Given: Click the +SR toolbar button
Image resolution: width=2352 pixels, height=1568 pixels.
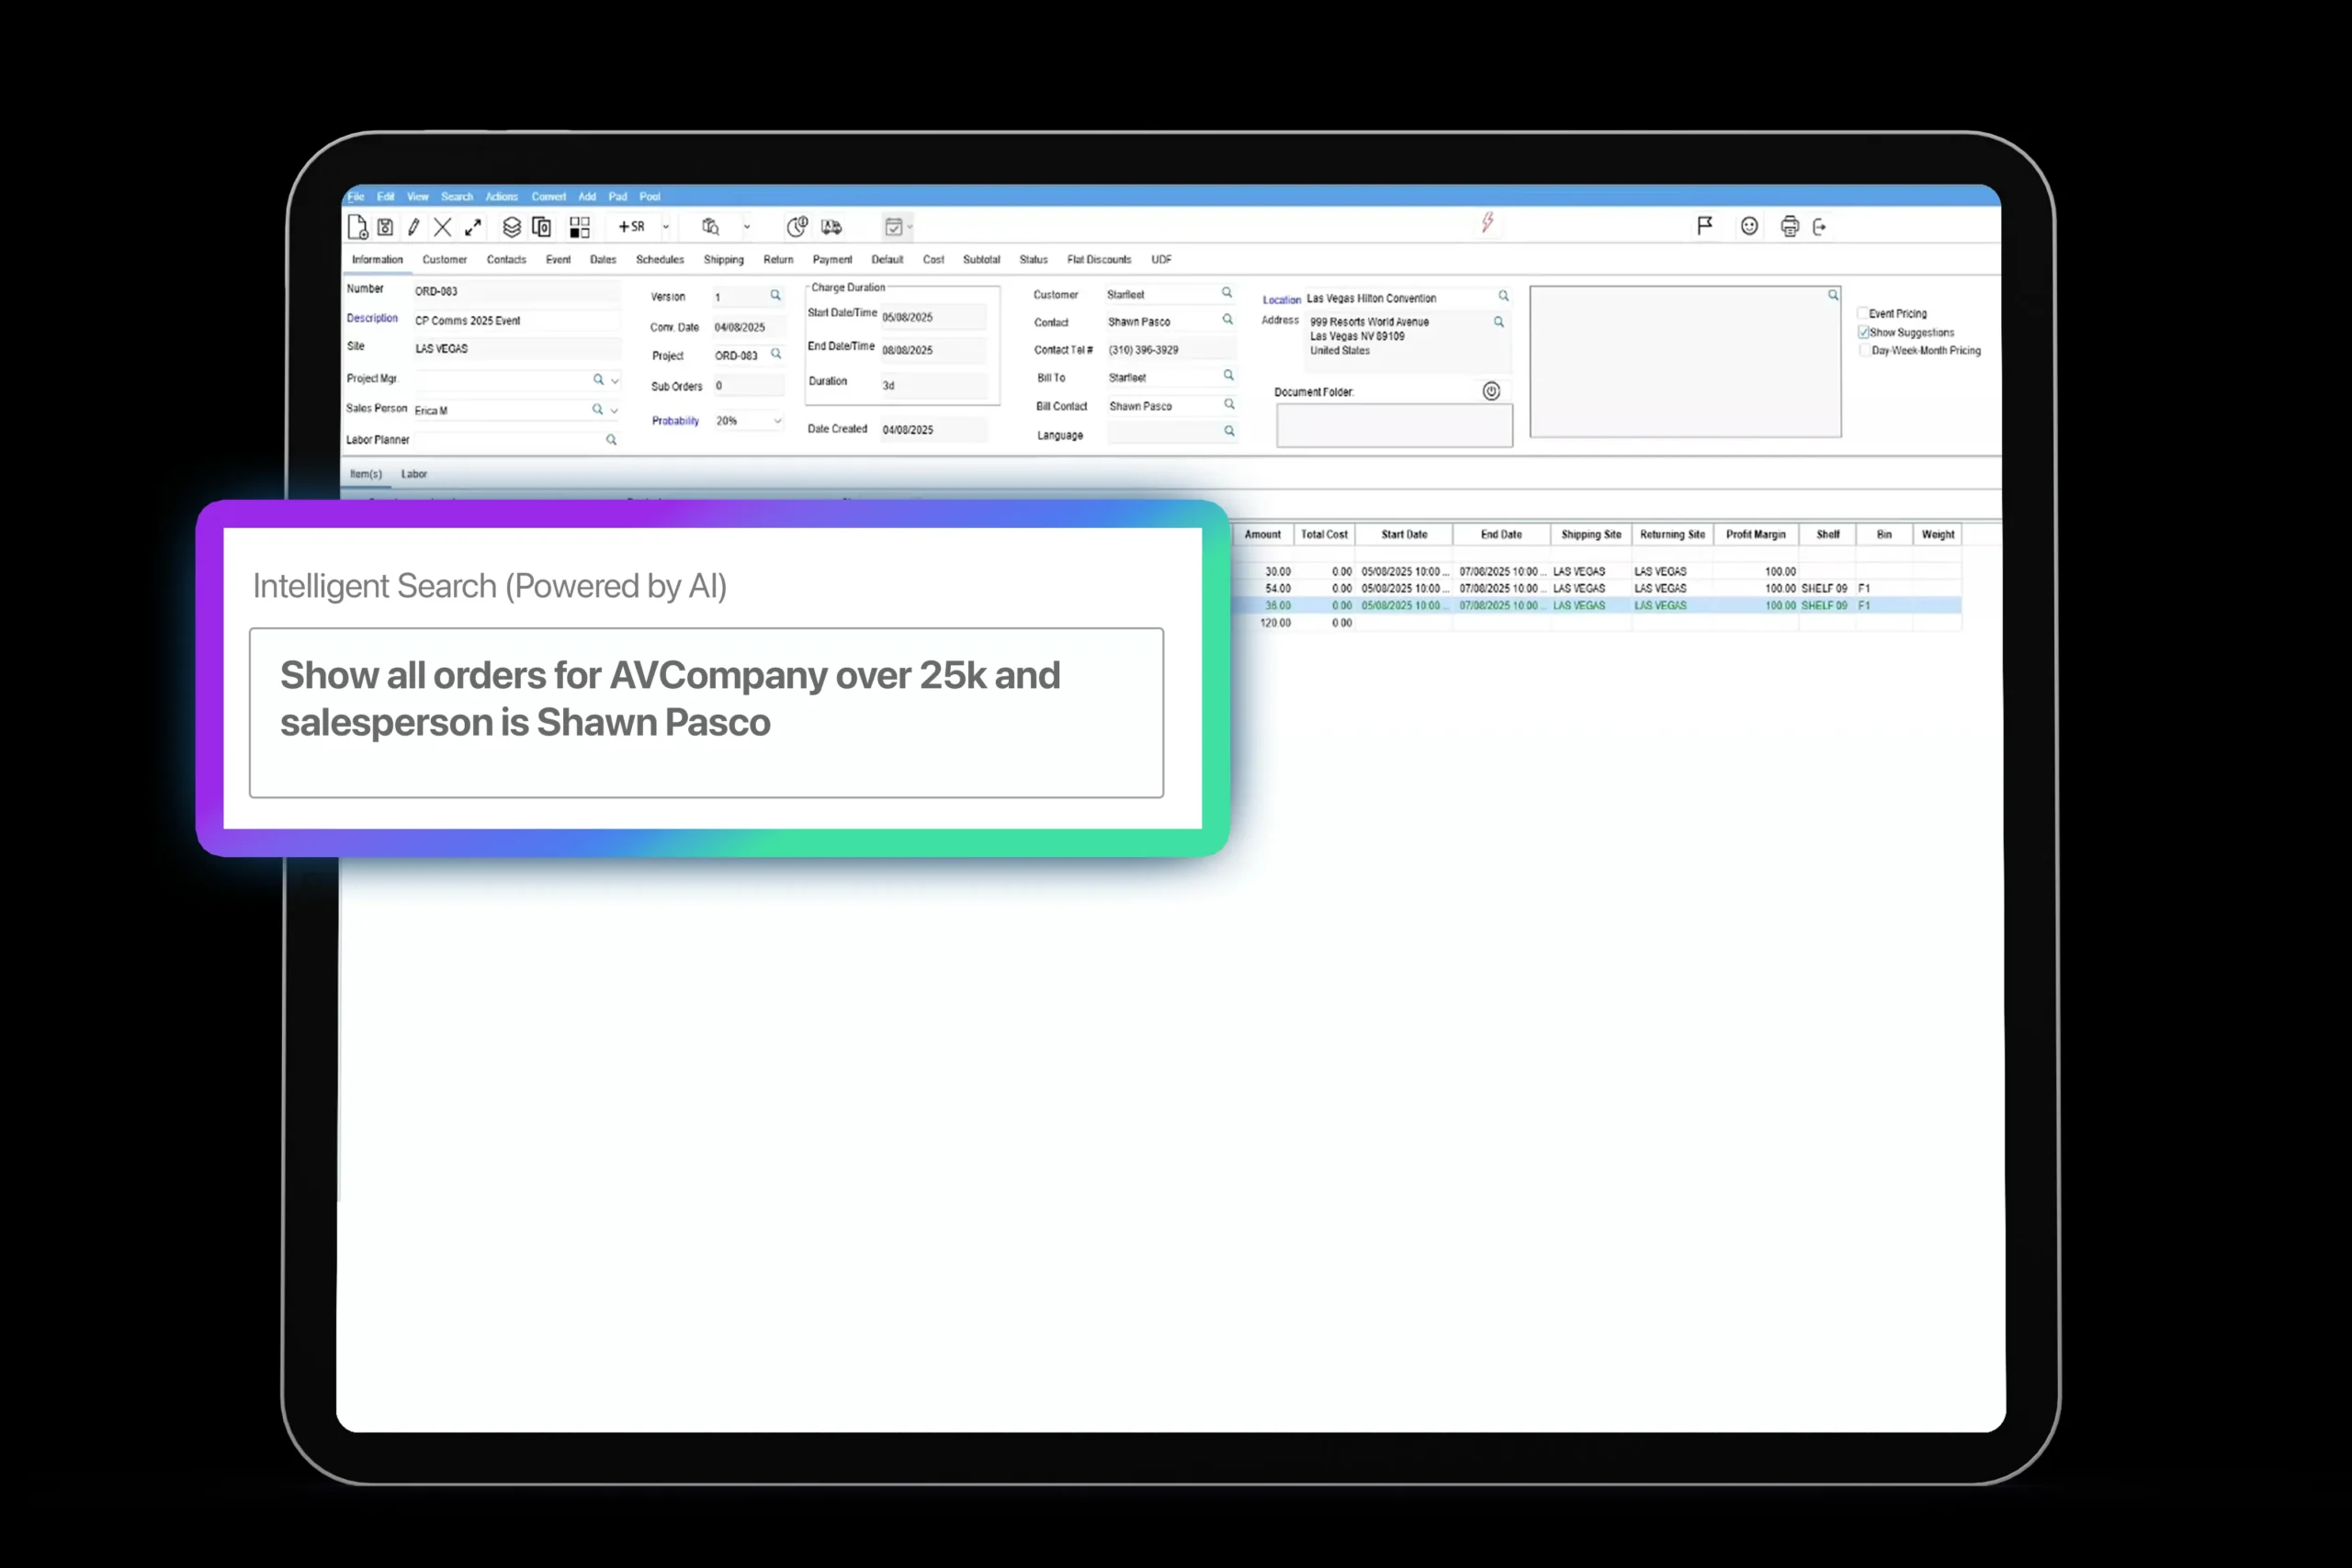Looking at the screenshot, I should [631, 227].
